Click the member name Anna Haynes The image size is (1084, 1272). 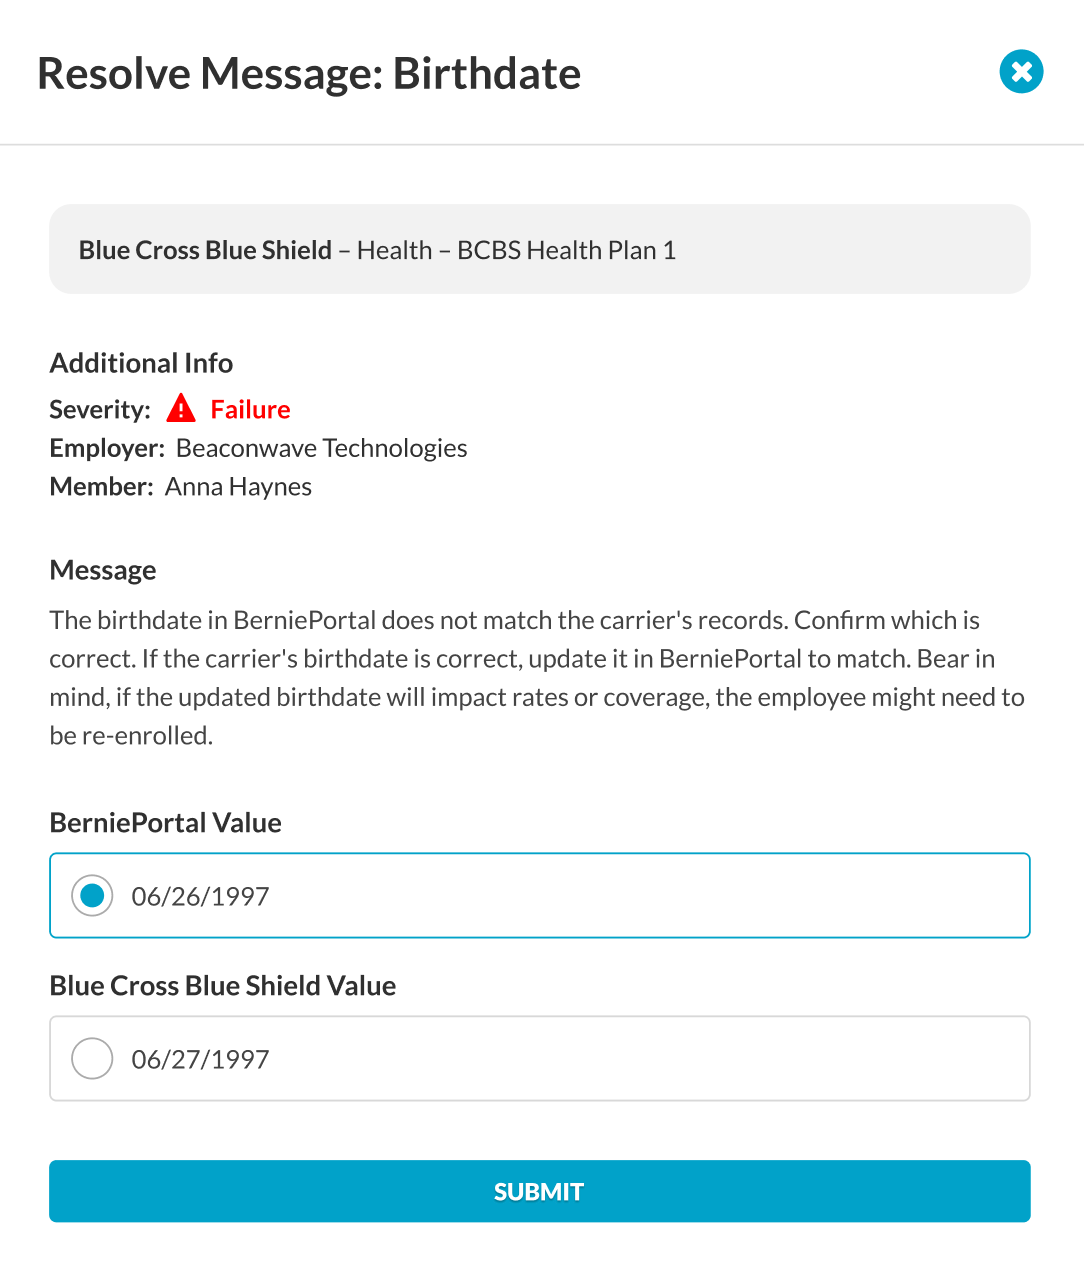click(238, 487)
